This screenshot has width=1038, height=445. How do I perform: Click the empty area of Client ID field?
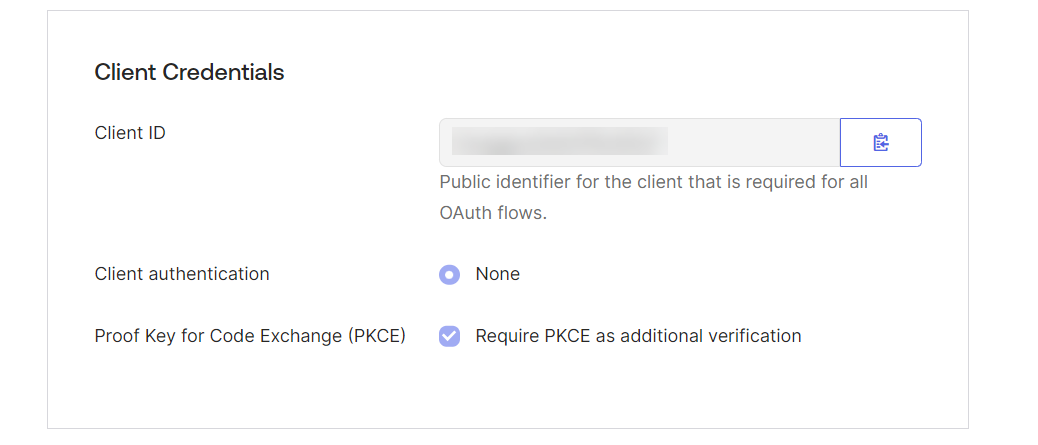753,142
